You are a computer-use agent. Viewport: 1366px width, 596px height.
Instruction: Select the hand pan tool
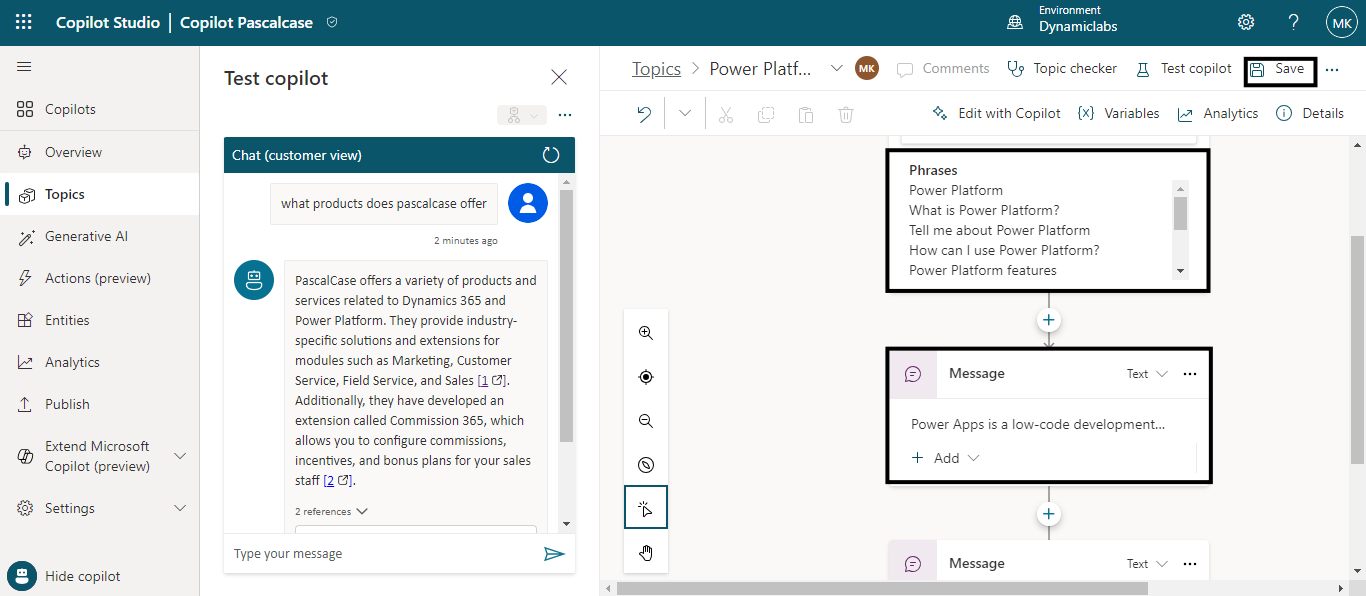(x=646, y=553)
